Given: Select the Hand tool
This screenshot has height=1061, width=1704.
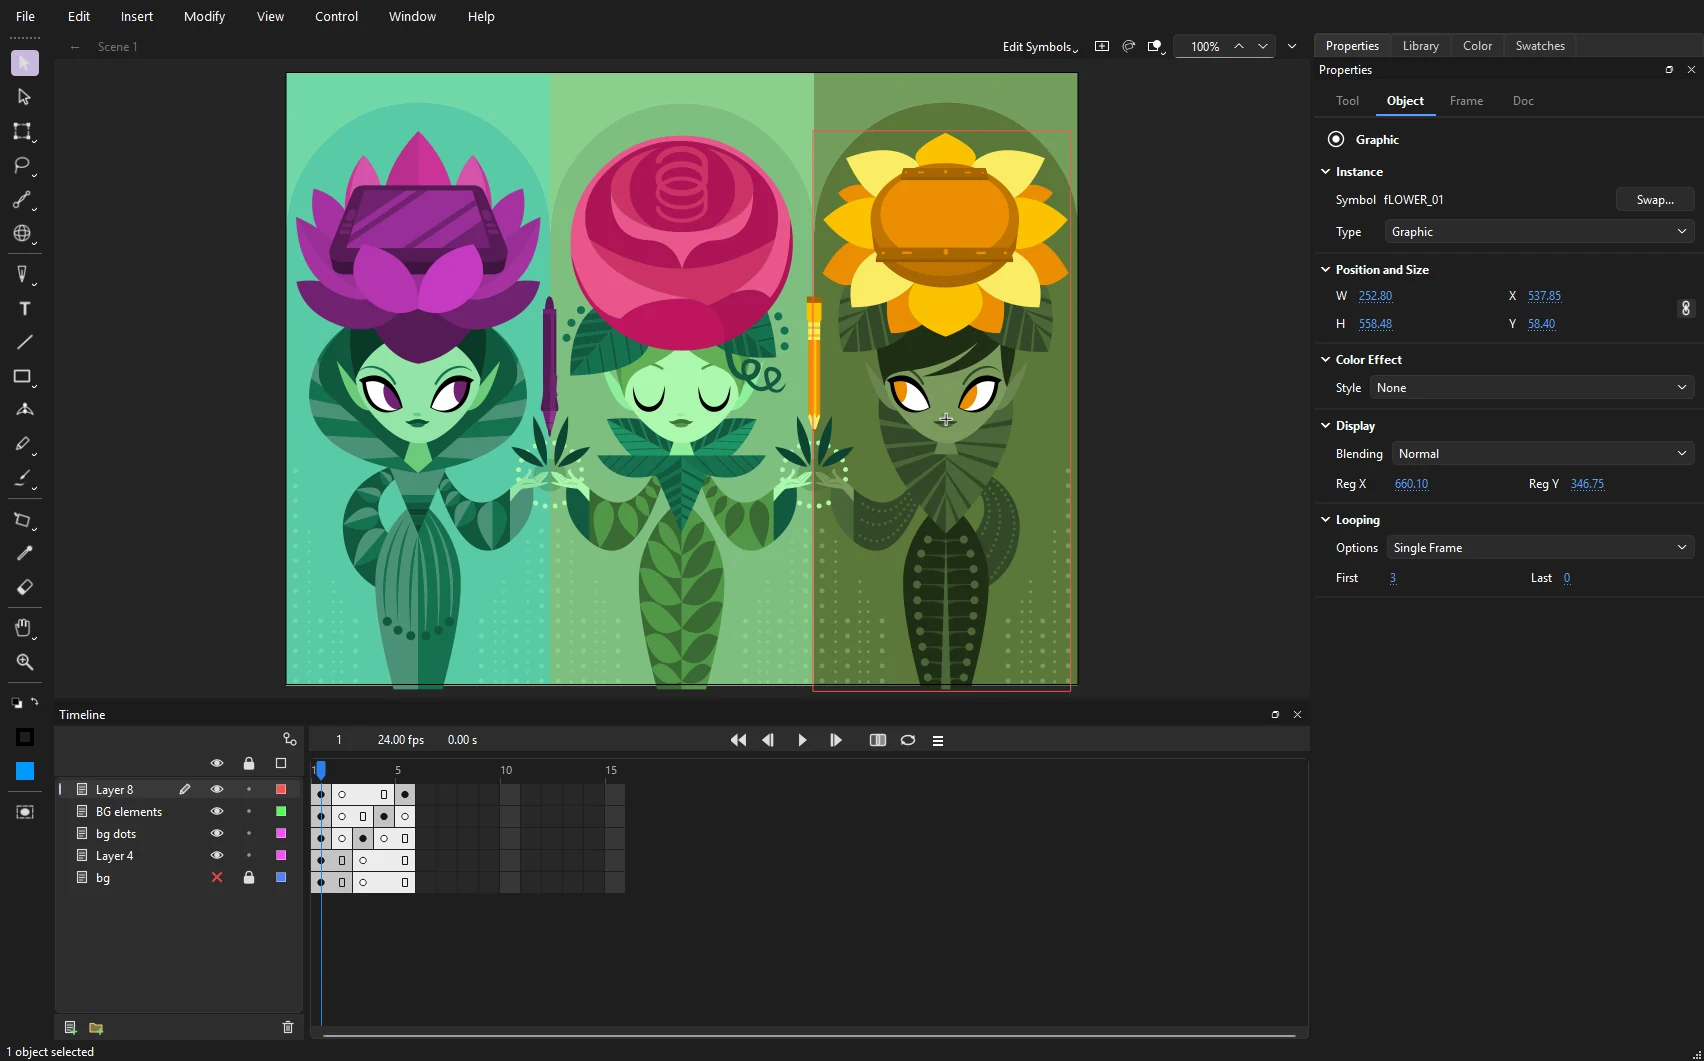Looking at the screenshot, I should [x=23, y=628].
